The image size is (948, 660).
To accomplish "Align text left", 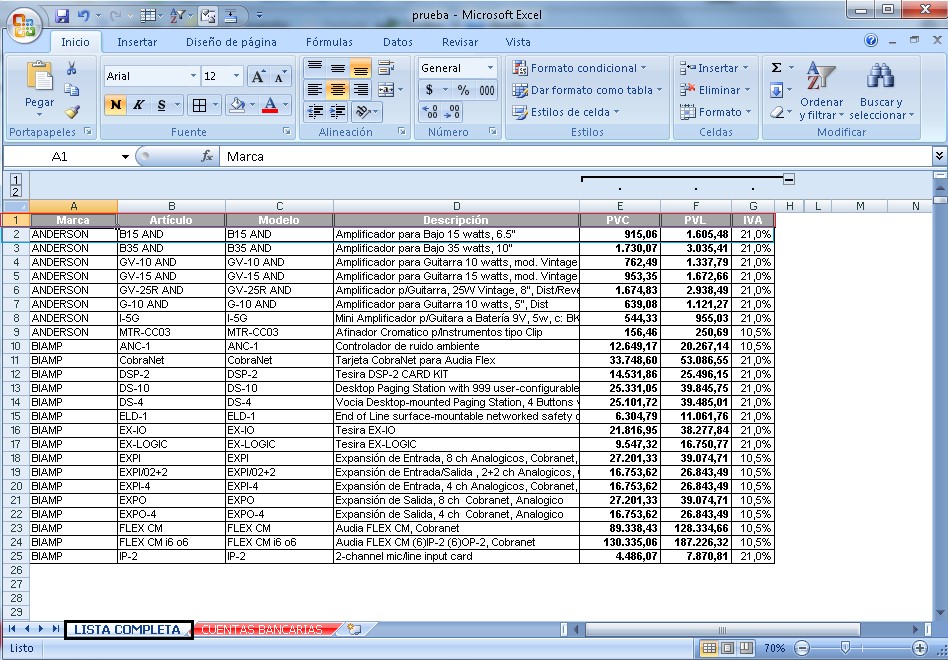I will tap(314, 90).
